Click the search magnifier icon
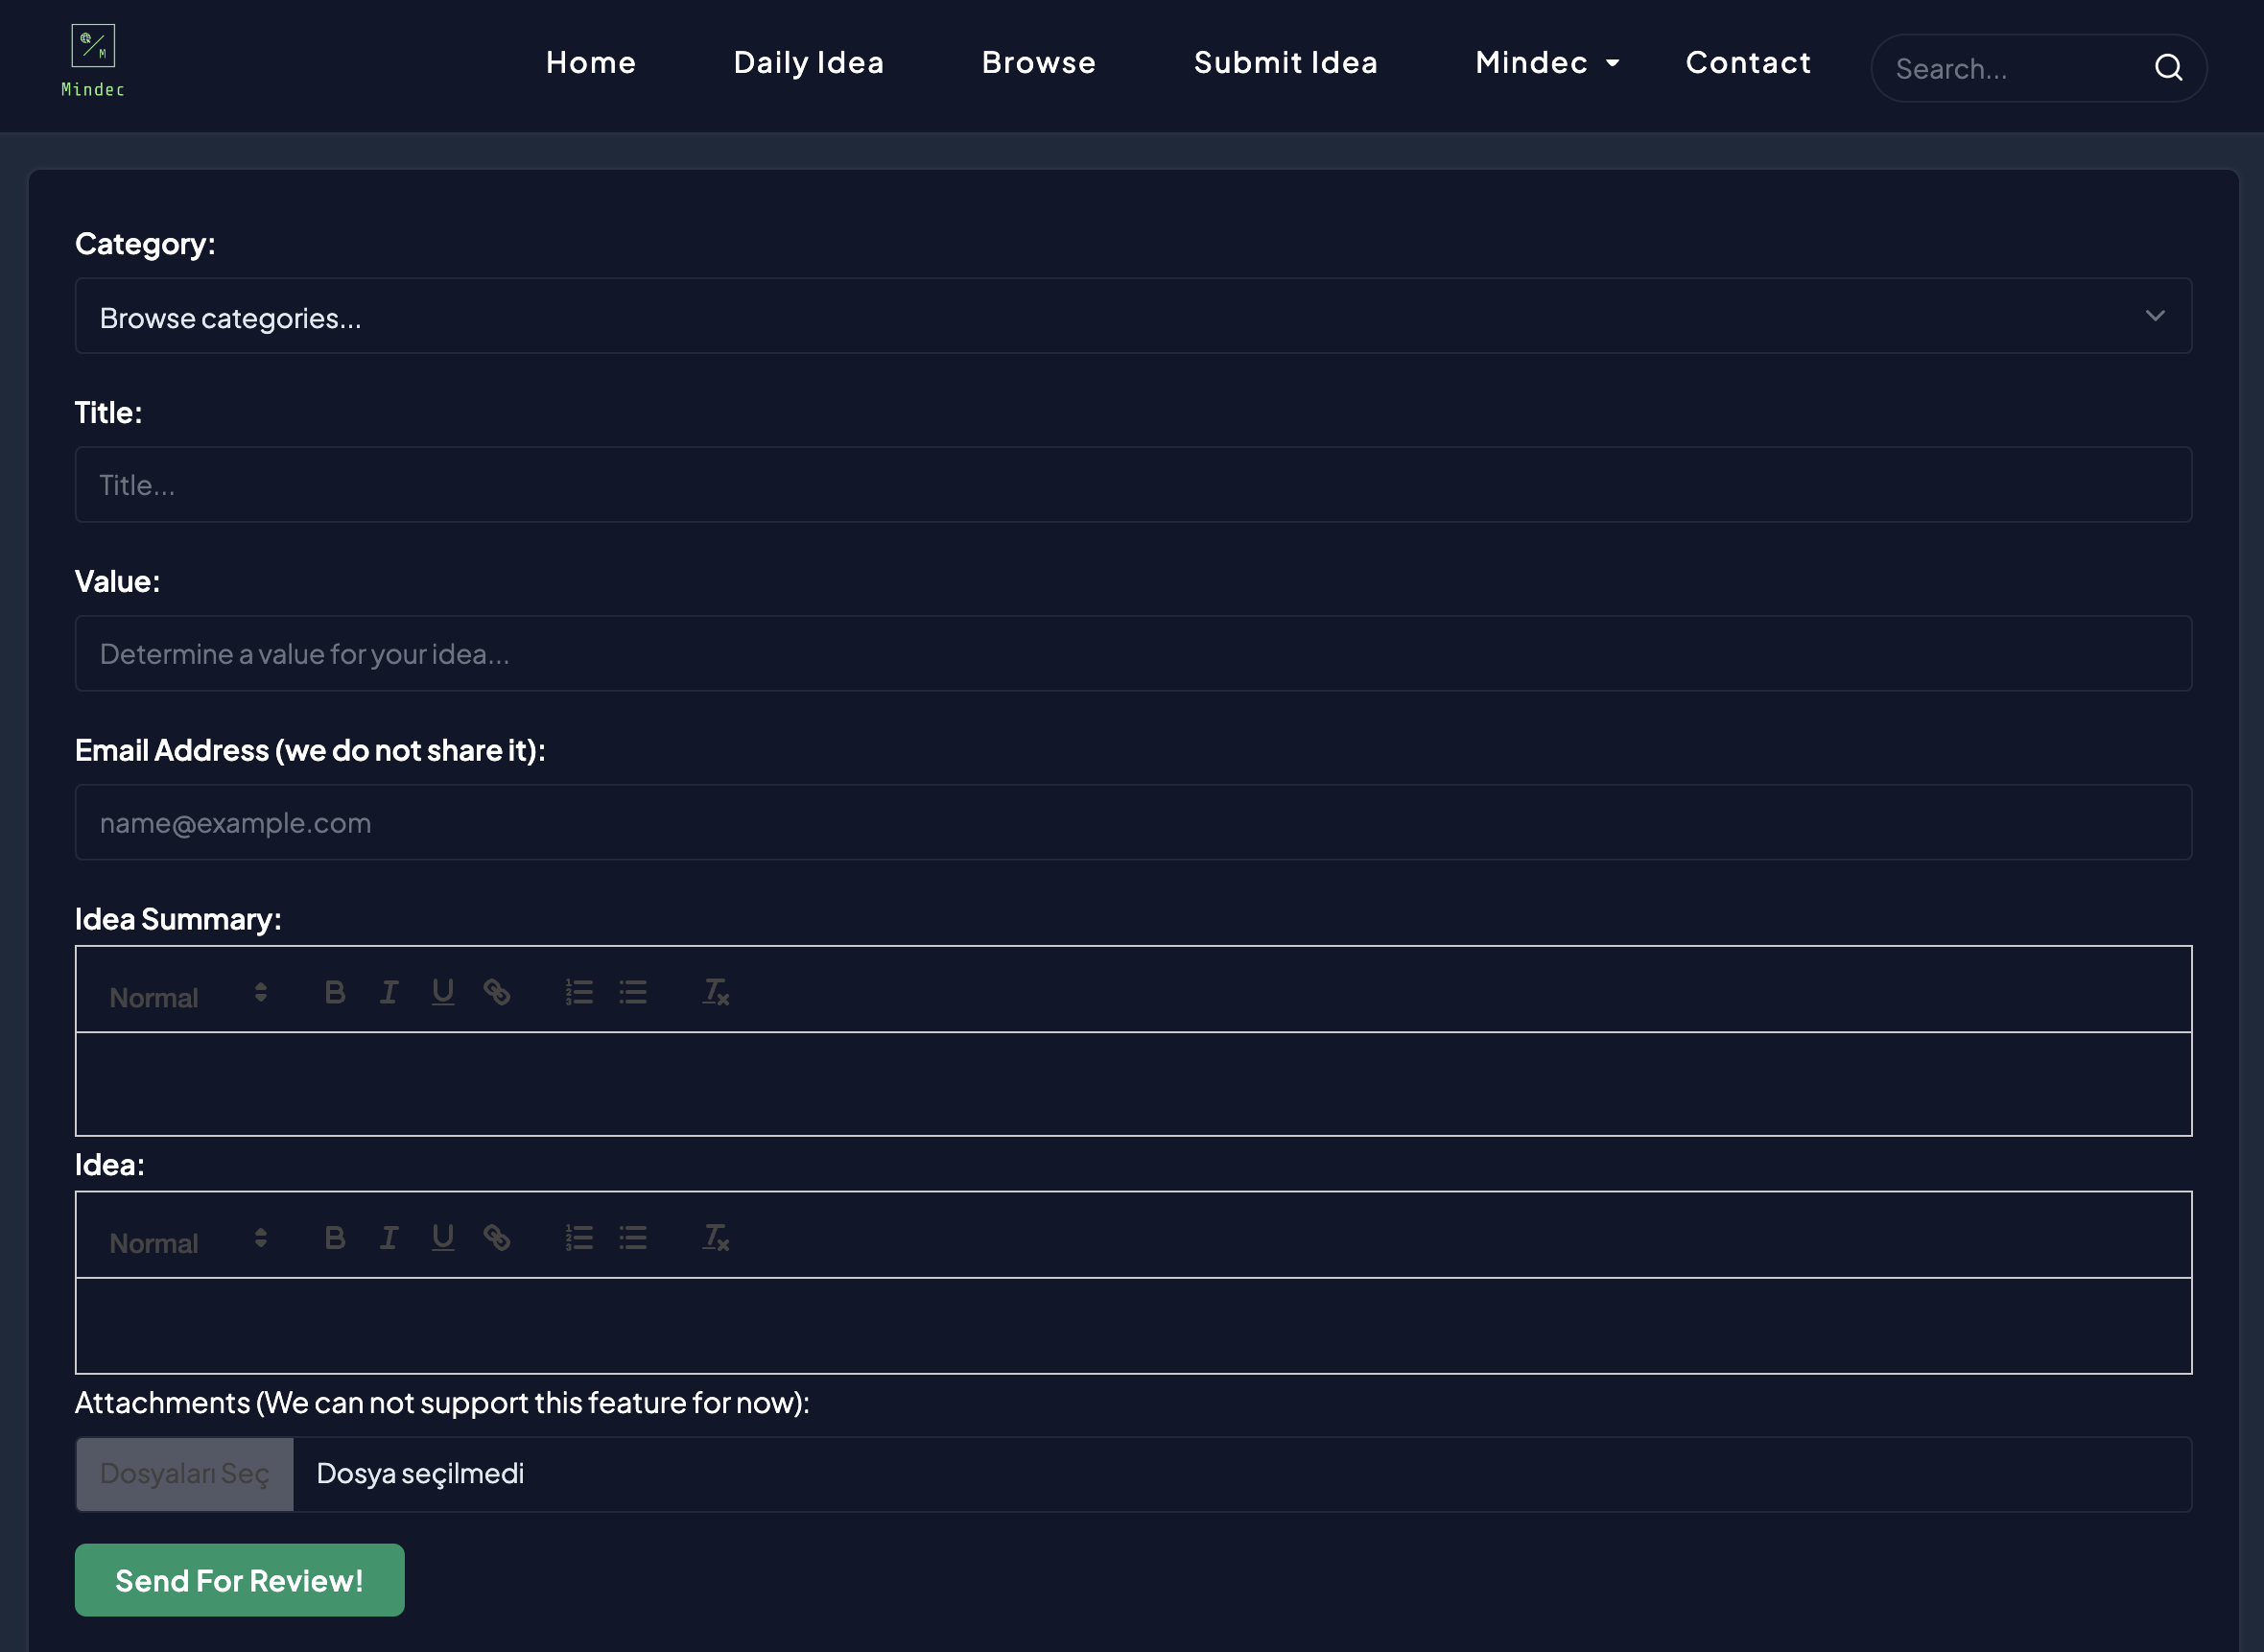 click(2168, 68)
